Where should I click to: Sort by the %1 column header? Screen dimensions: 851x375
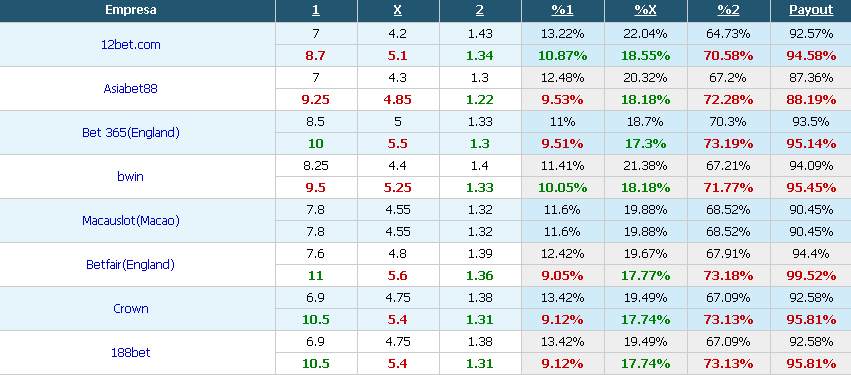(562, 10)
